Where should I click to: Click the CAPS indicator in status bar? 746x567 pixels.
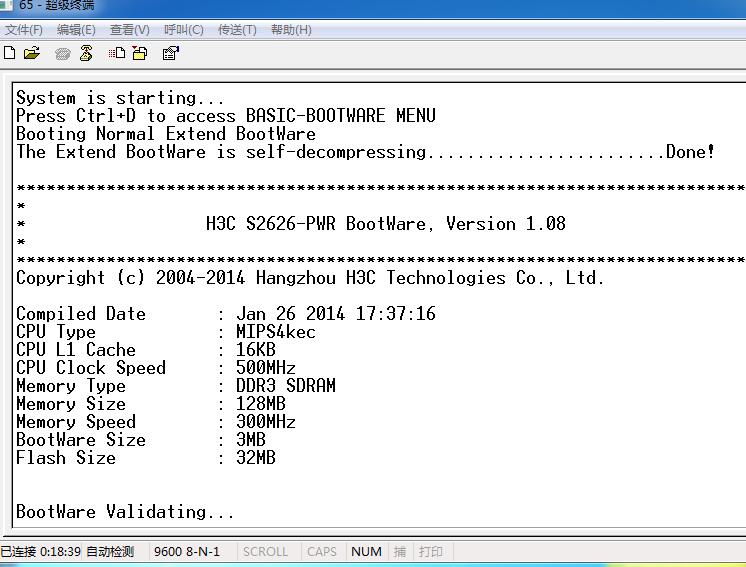click(x=322, y=552)
